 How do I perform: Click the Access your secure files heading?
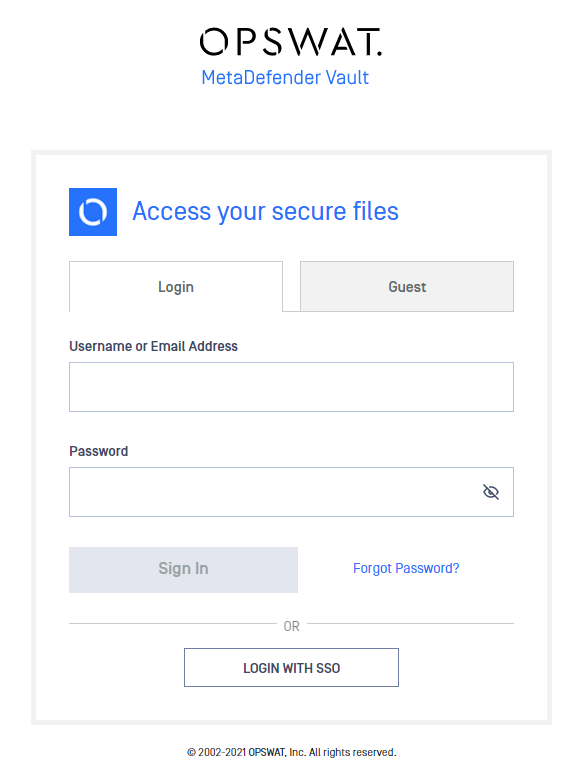click(266, 212)
